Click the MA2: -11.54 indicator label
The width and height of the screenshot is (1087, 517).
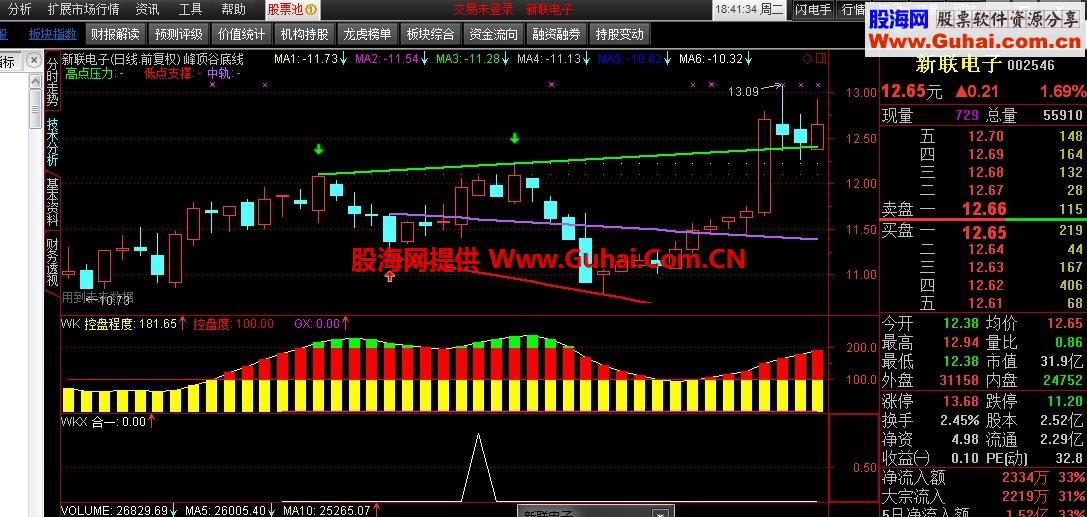[391, 59]
